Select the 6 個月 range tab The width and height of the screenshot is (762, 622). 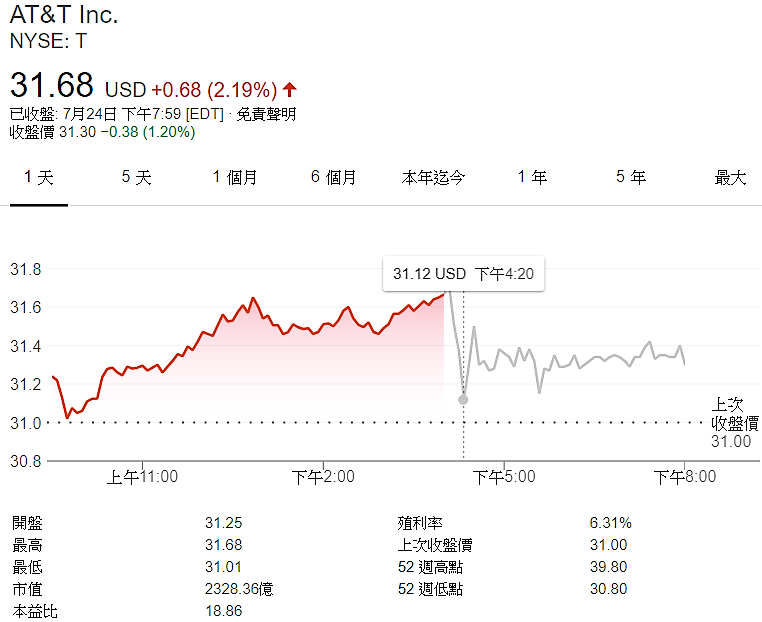point(333,178)
